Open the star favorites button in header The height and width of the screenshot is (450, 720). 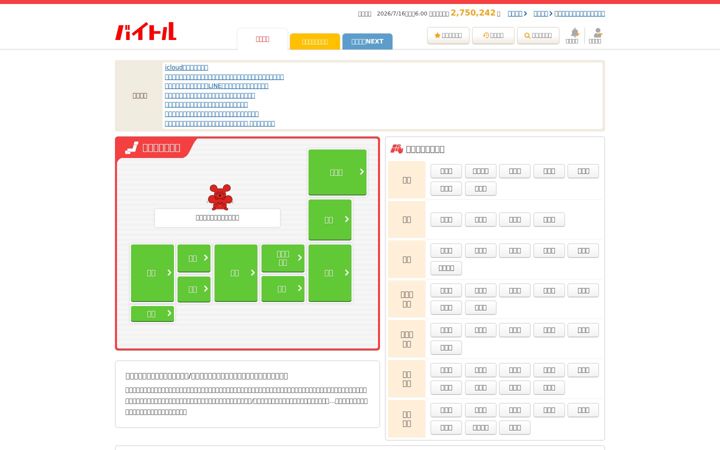[448, 35]
